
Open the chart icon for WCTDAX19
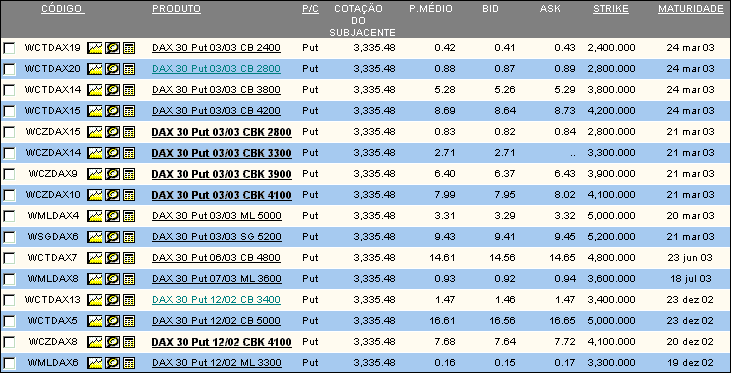(95, 48)
